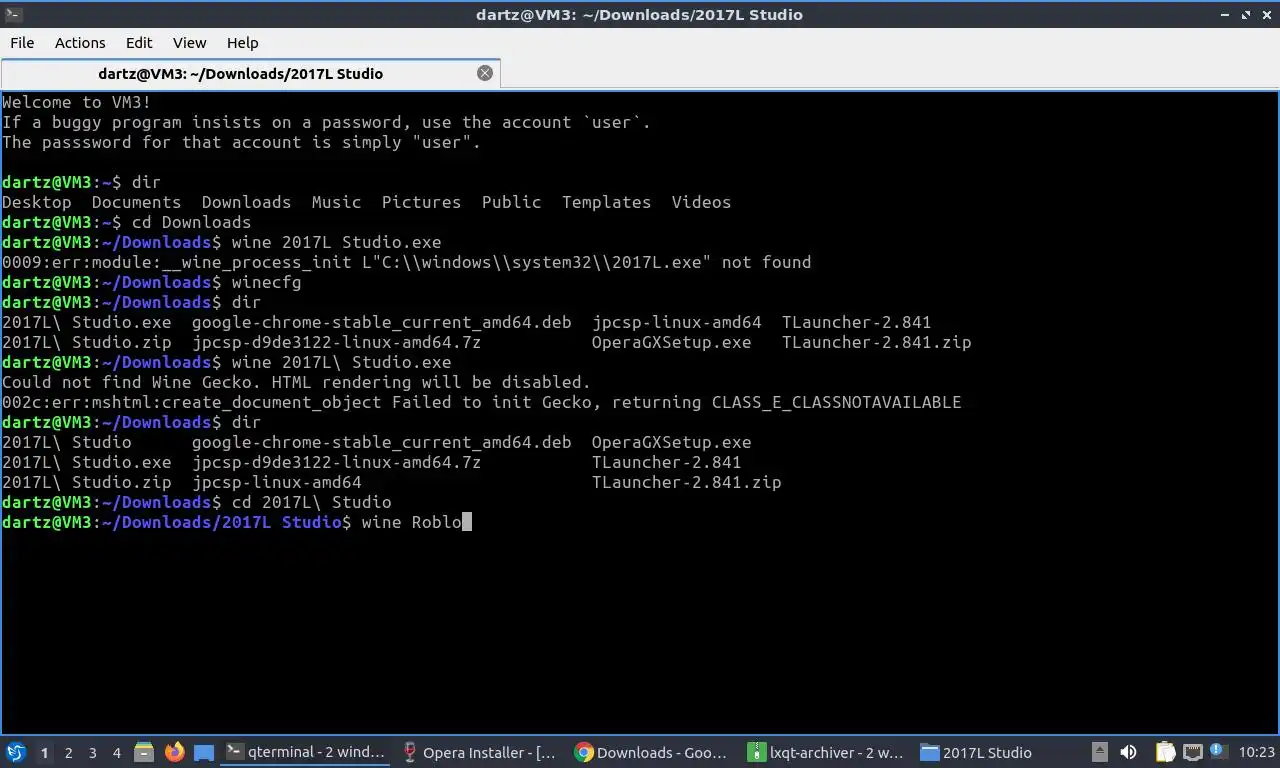1280x768 pixels.
Task: Open the clipboard manager tray icon
Action: pyautogui.click(x=1166, y=752)
